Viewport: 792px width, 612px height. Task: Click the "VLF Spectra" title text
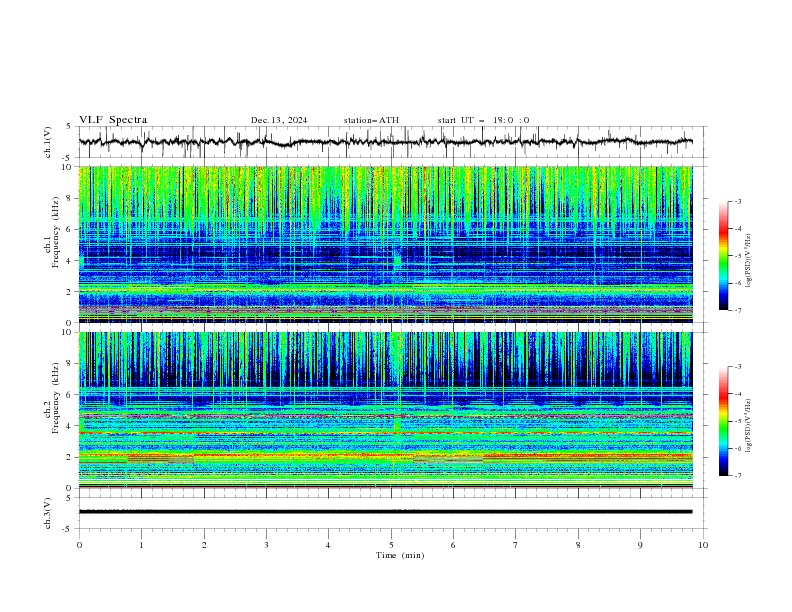tap(113, 120)
